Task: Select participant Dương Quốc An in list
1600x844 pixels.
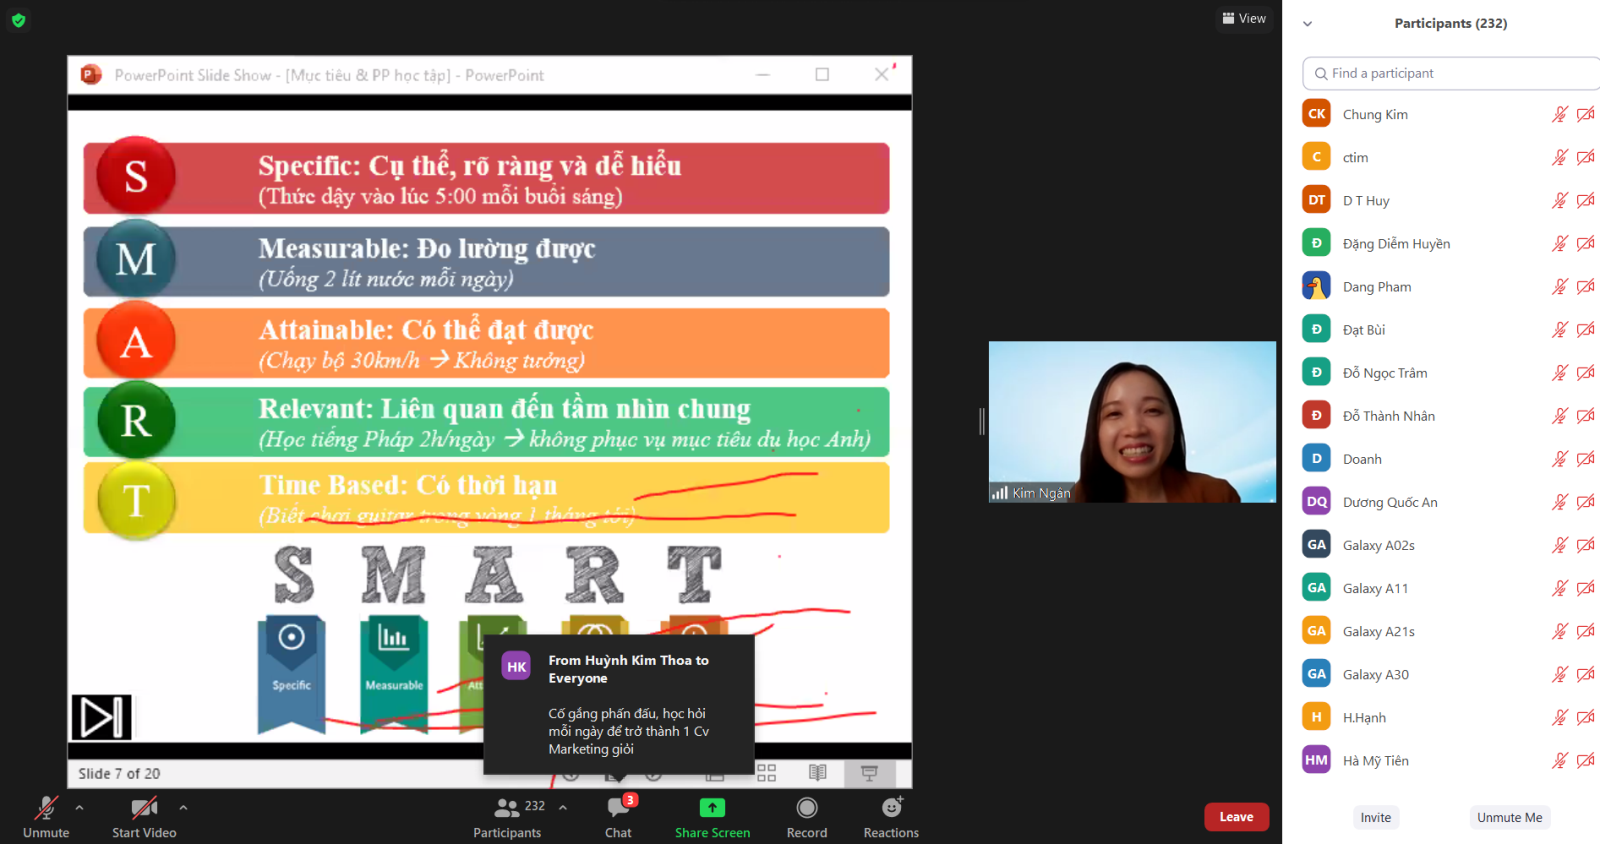Action: click(1390, 502)
